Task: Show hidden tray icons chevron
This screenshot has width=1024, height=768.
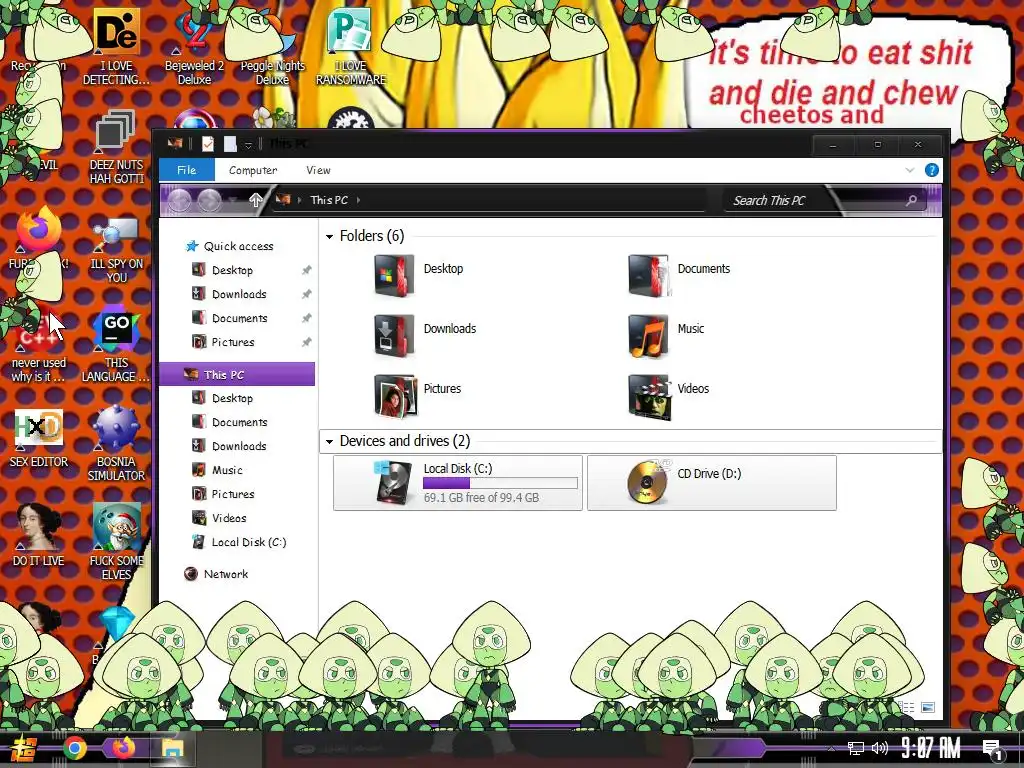Action: (x=831, y=748)
